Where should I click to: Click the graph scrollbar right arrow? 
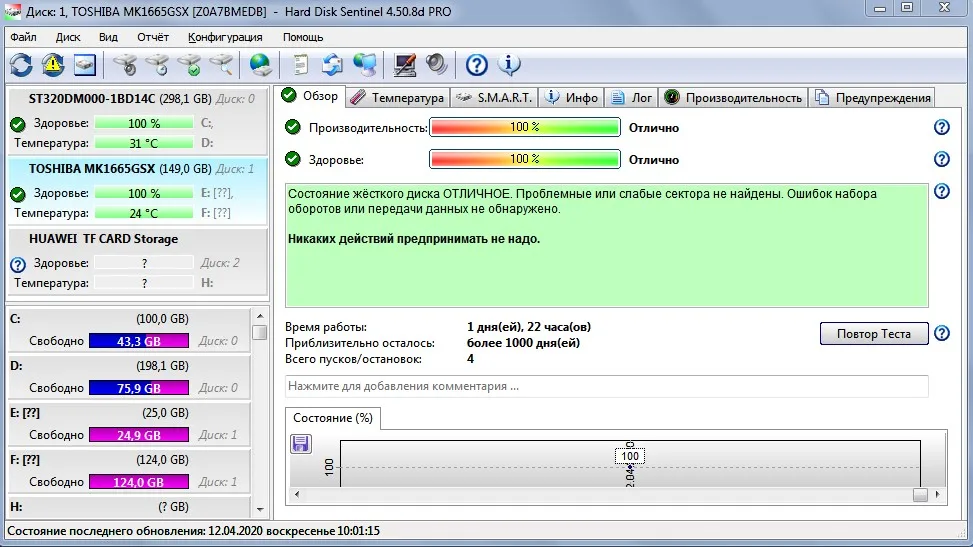(x=937, y=495)
